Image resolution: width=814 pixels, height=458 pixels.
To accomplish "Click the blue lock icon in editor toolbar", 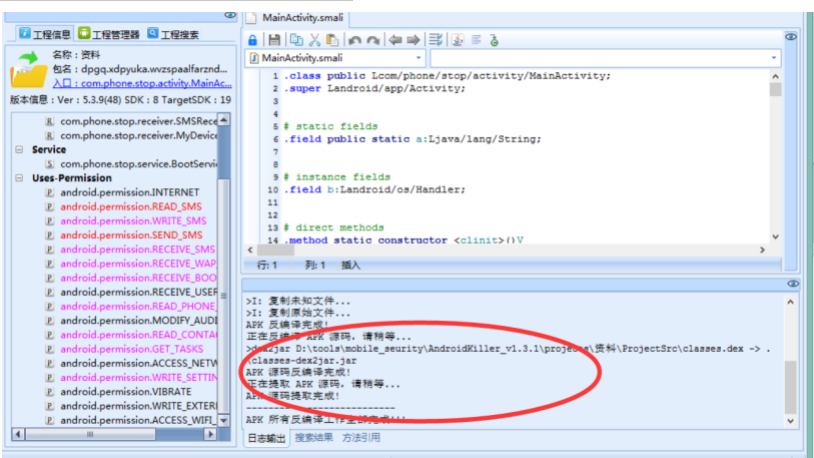I will 252,40.
